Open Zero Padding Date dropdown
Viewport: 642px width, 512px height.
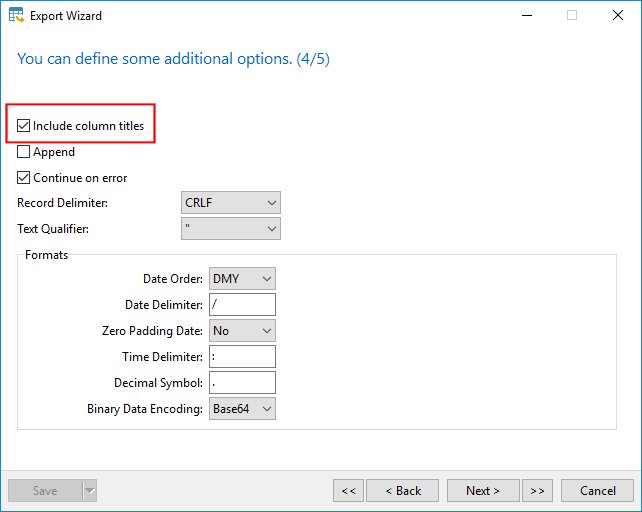coord(242,331)
